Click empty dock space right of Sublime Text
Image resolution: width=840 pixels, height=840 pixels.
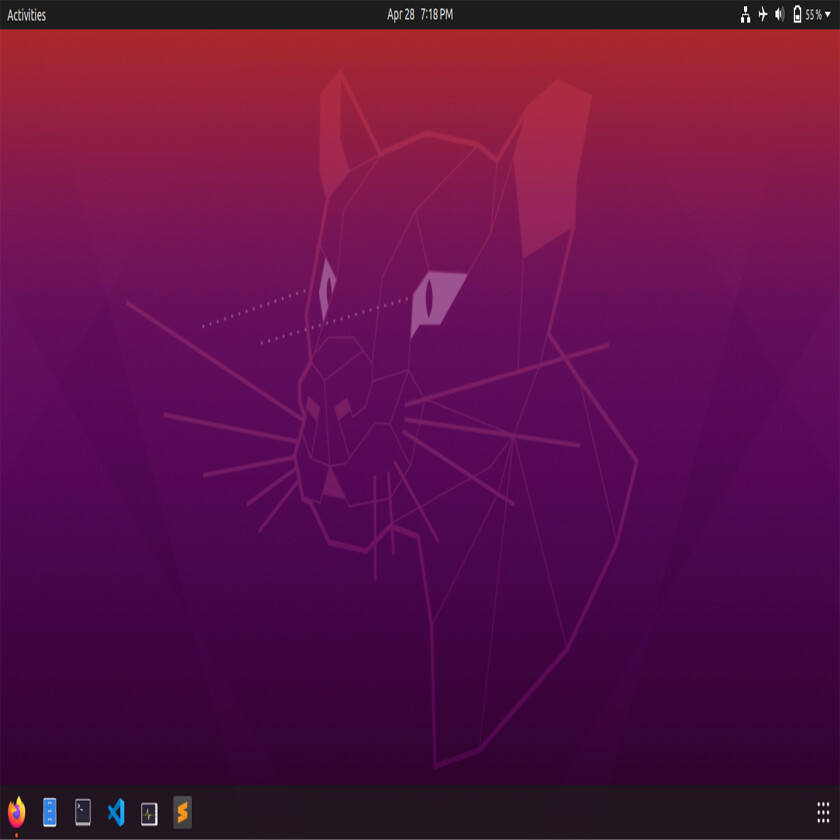(x=450, y=811)
